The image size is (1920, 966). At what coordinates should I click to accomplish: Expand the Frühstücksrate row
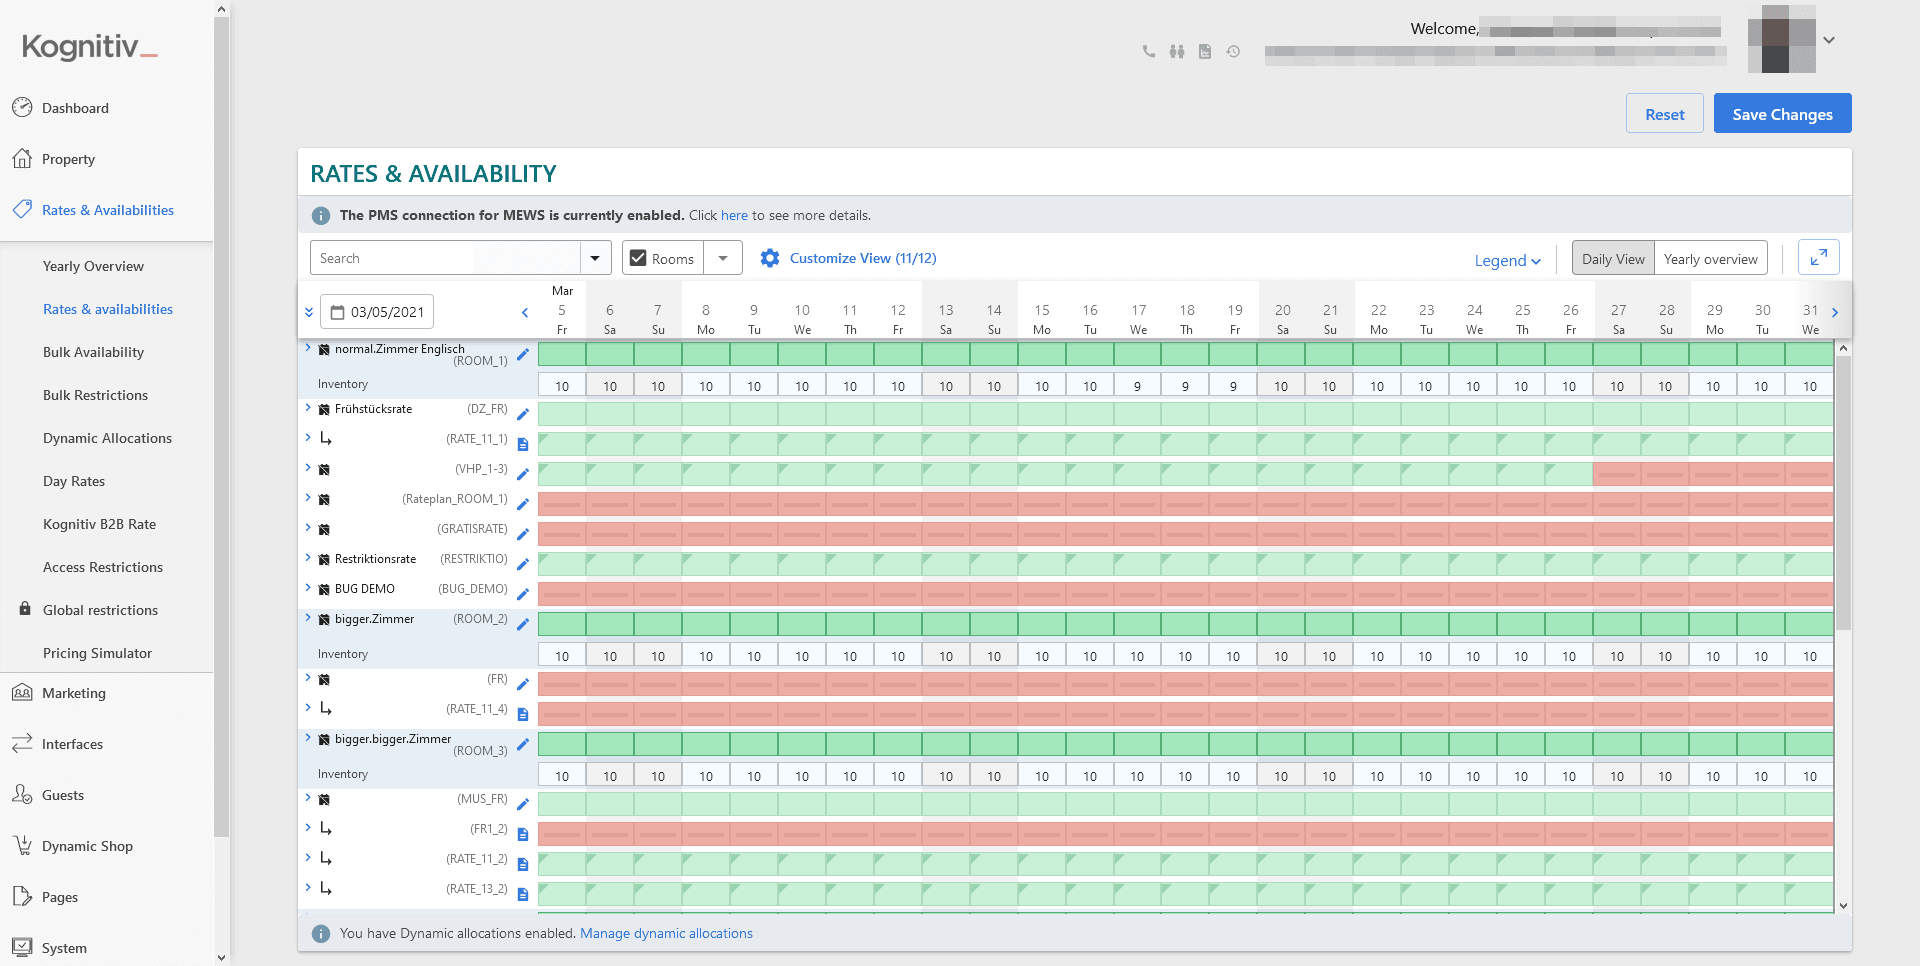point(308,408)
